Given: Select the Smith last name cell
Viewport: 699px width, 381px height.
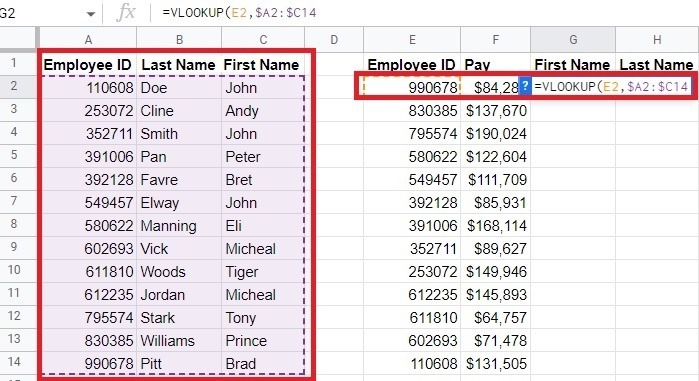Looking at the screenshot, I should coord(179,134).
